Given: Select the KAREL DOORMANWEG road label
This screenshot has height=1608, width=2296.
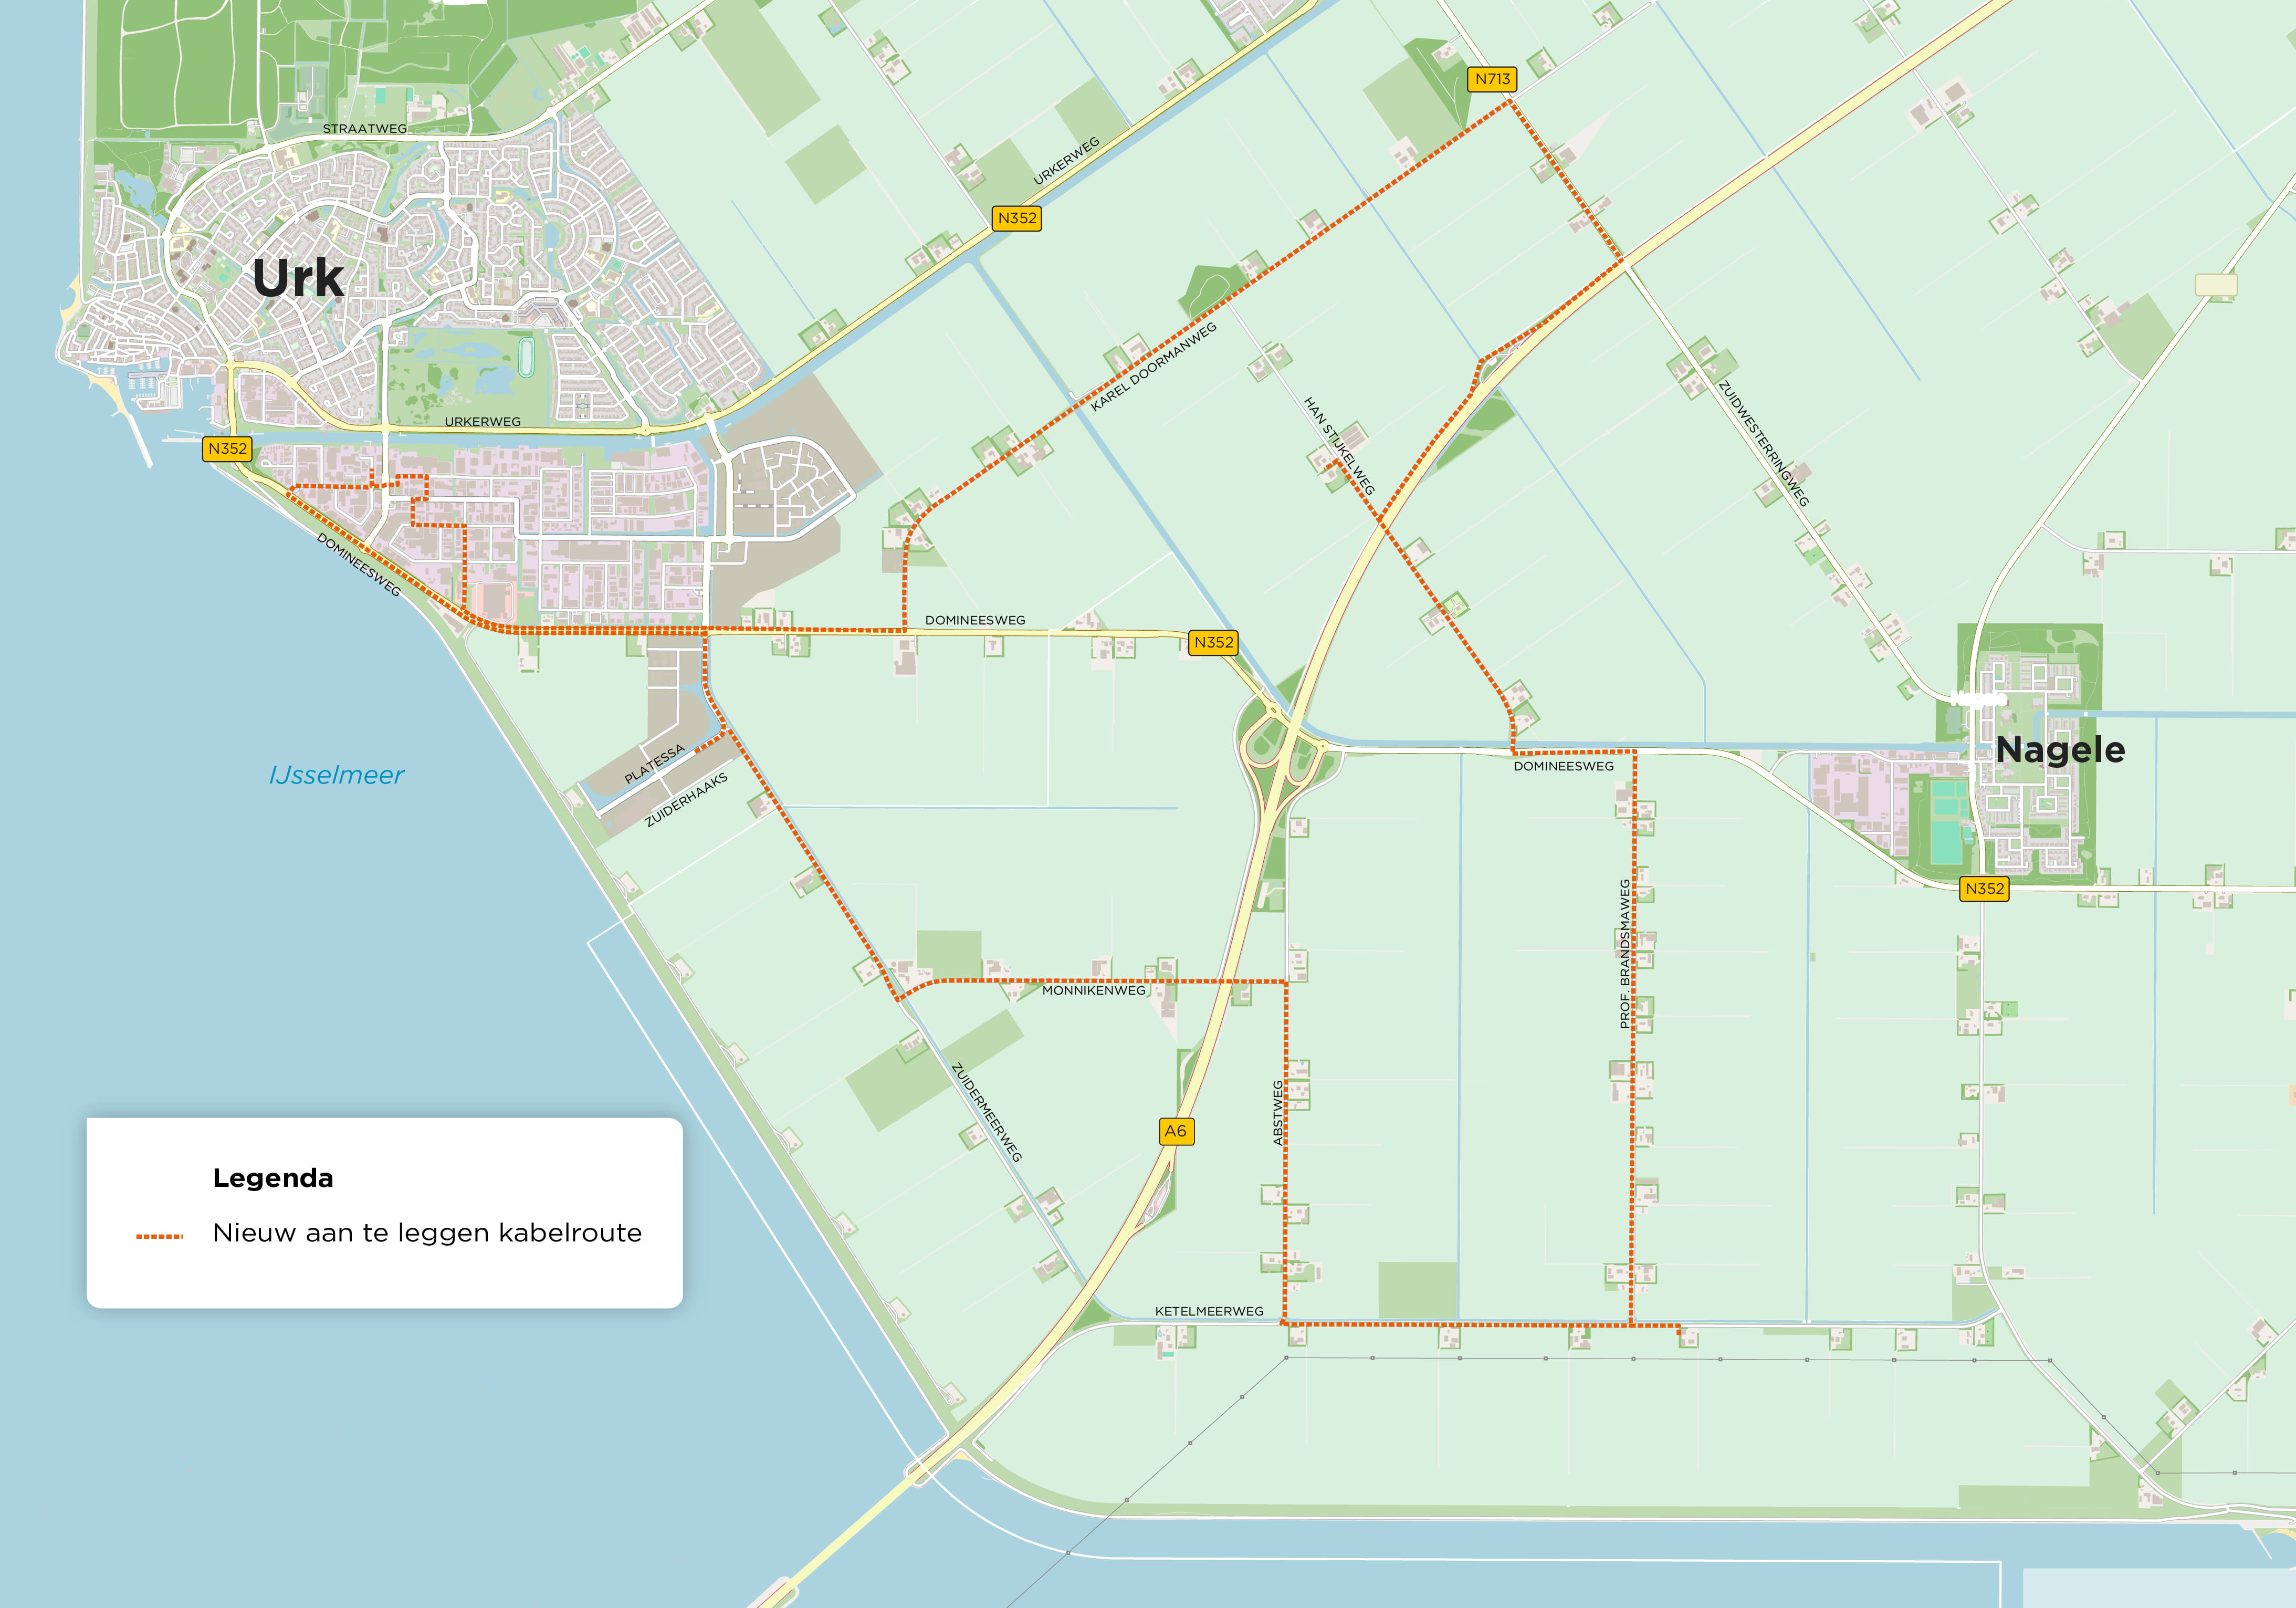Looking at the screenshot, I should 1154,366.
